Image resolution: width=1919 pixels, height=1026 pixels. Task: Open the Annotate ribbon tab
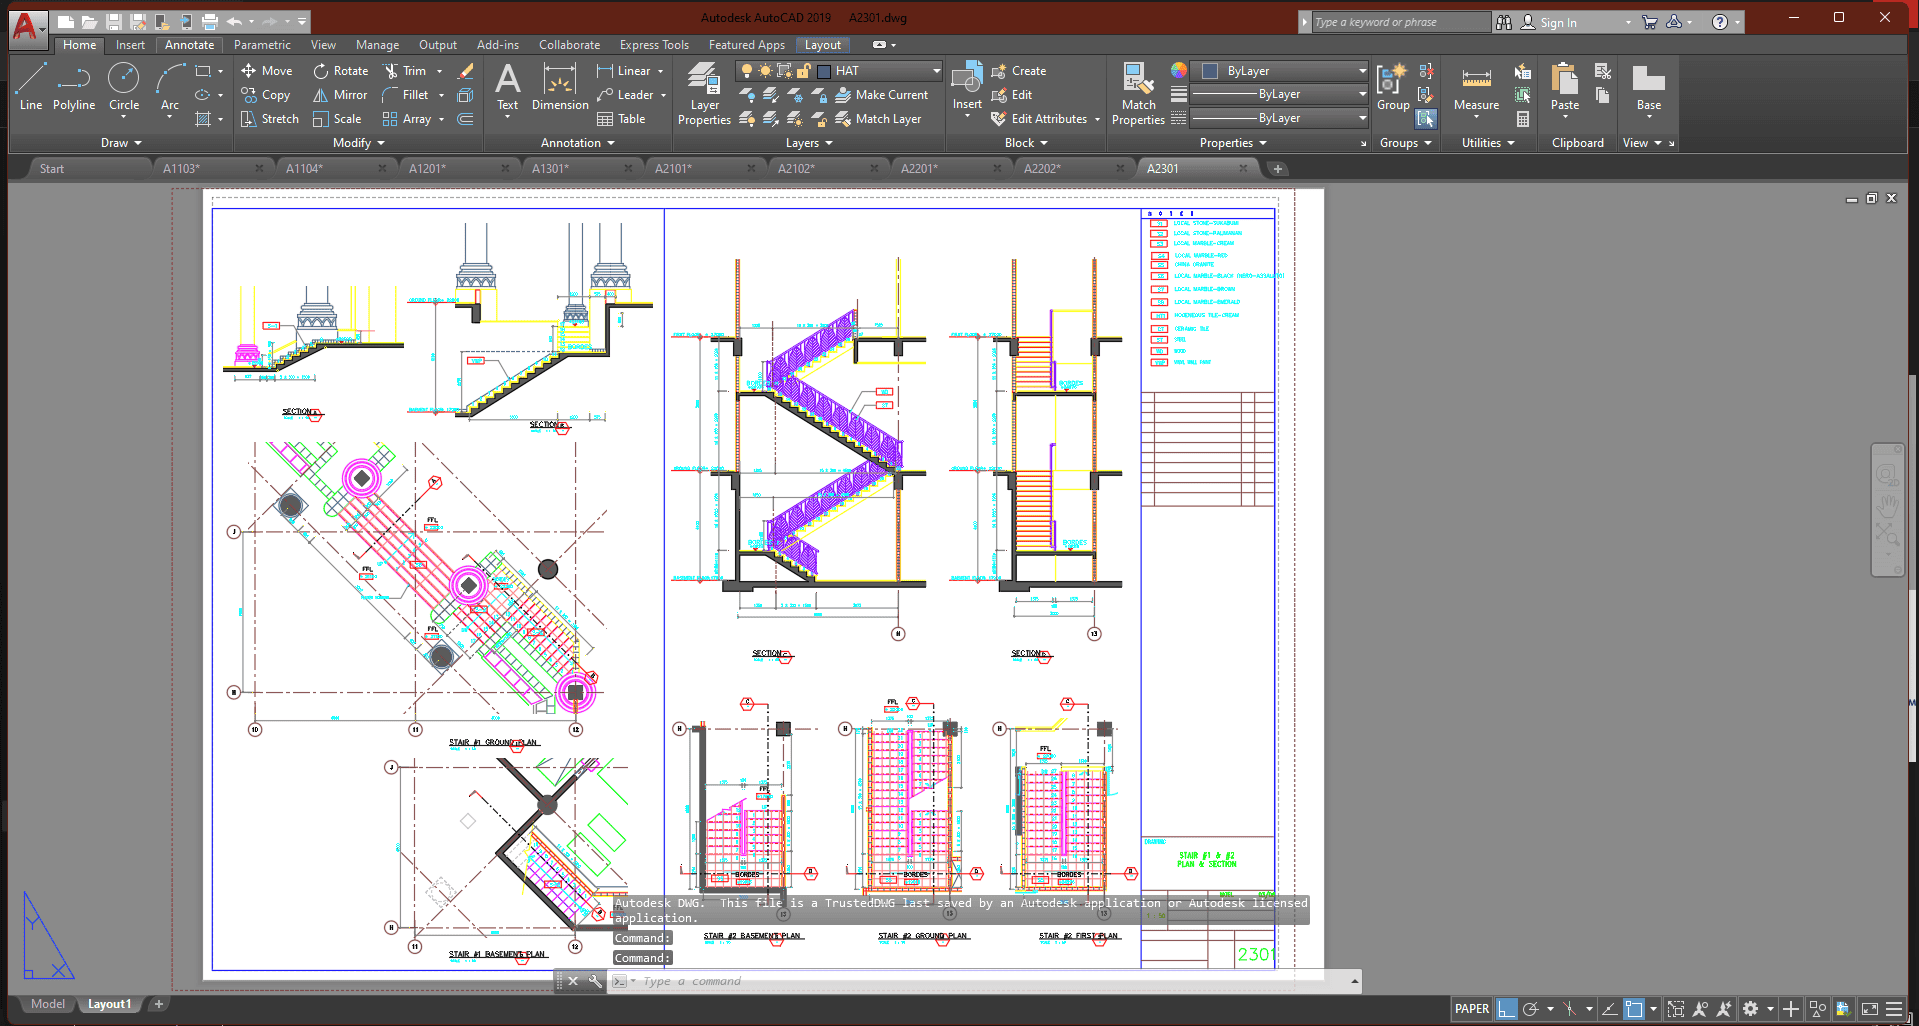[x=189, y=45]
